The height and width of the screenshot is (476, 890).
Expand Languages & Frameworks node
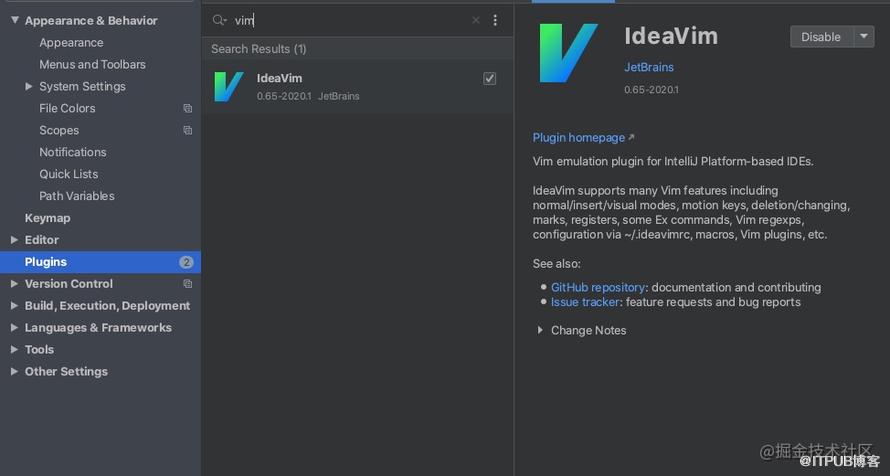[x=14, y=327]
